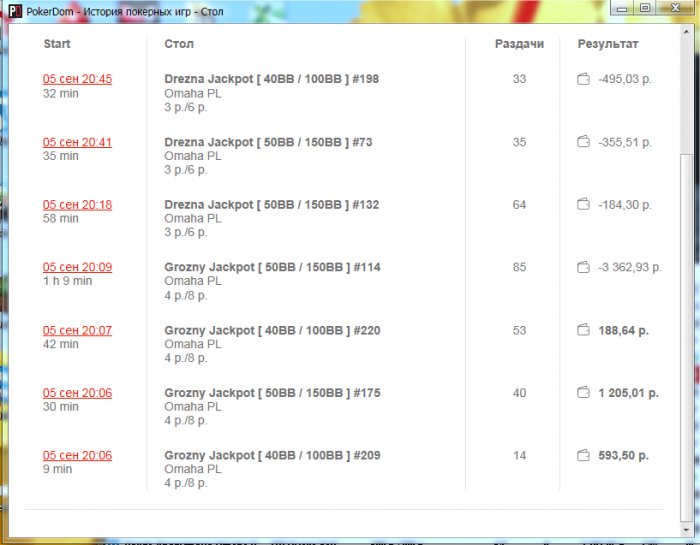This screenshot has height=545, width=700.
Task: Click the wallet icon beside 188,64 р.
Action: pyautogui.click(x=583, y=330)
